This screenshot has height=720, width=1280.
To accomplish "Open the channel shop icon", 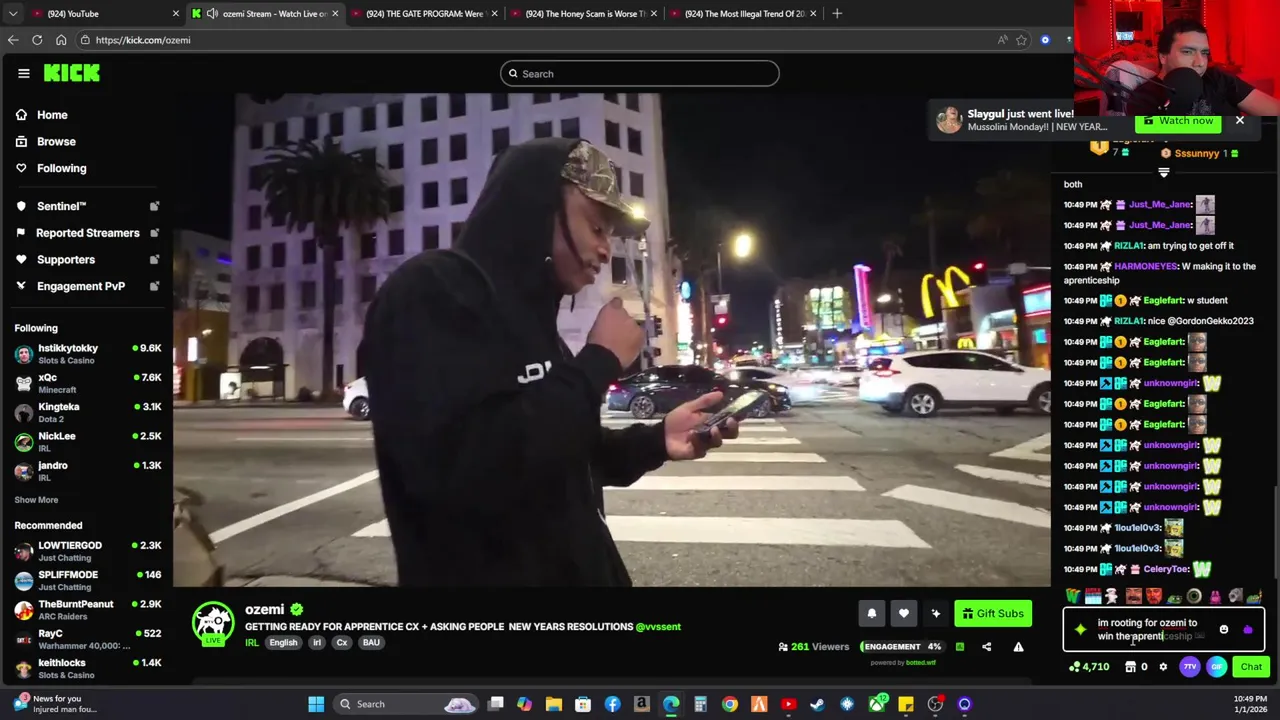I will click(1130, 667).
